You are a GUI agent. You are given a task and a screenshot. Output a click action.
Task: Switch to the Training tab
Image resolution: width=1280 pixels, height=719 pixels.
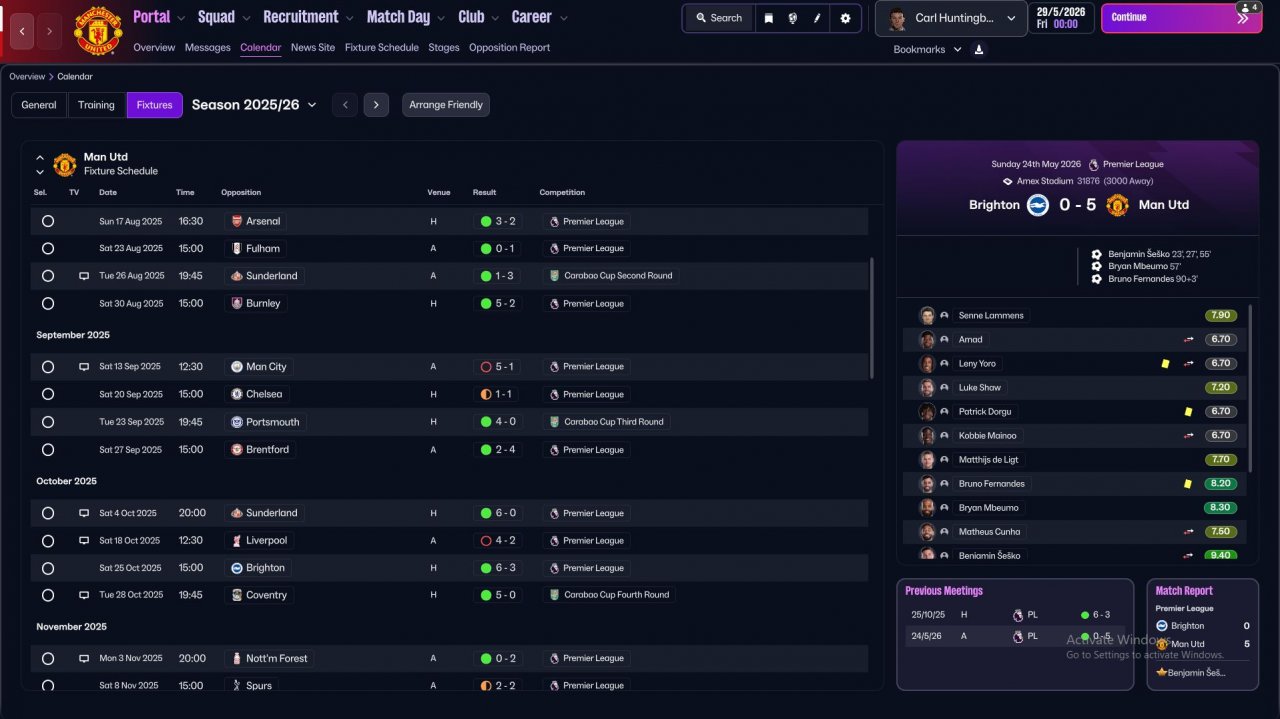pyautogui.click(x=96, y=105)
